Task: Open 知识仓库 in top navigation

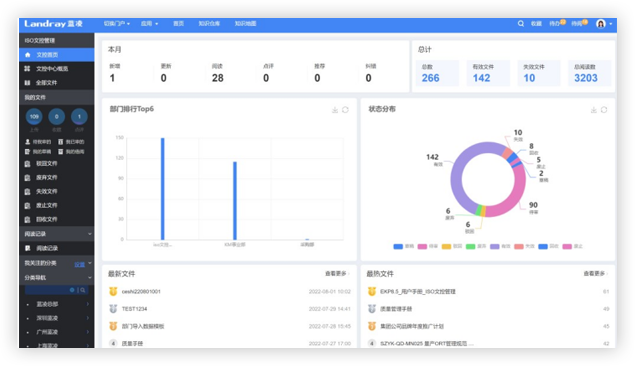Action: coord(209,23)
